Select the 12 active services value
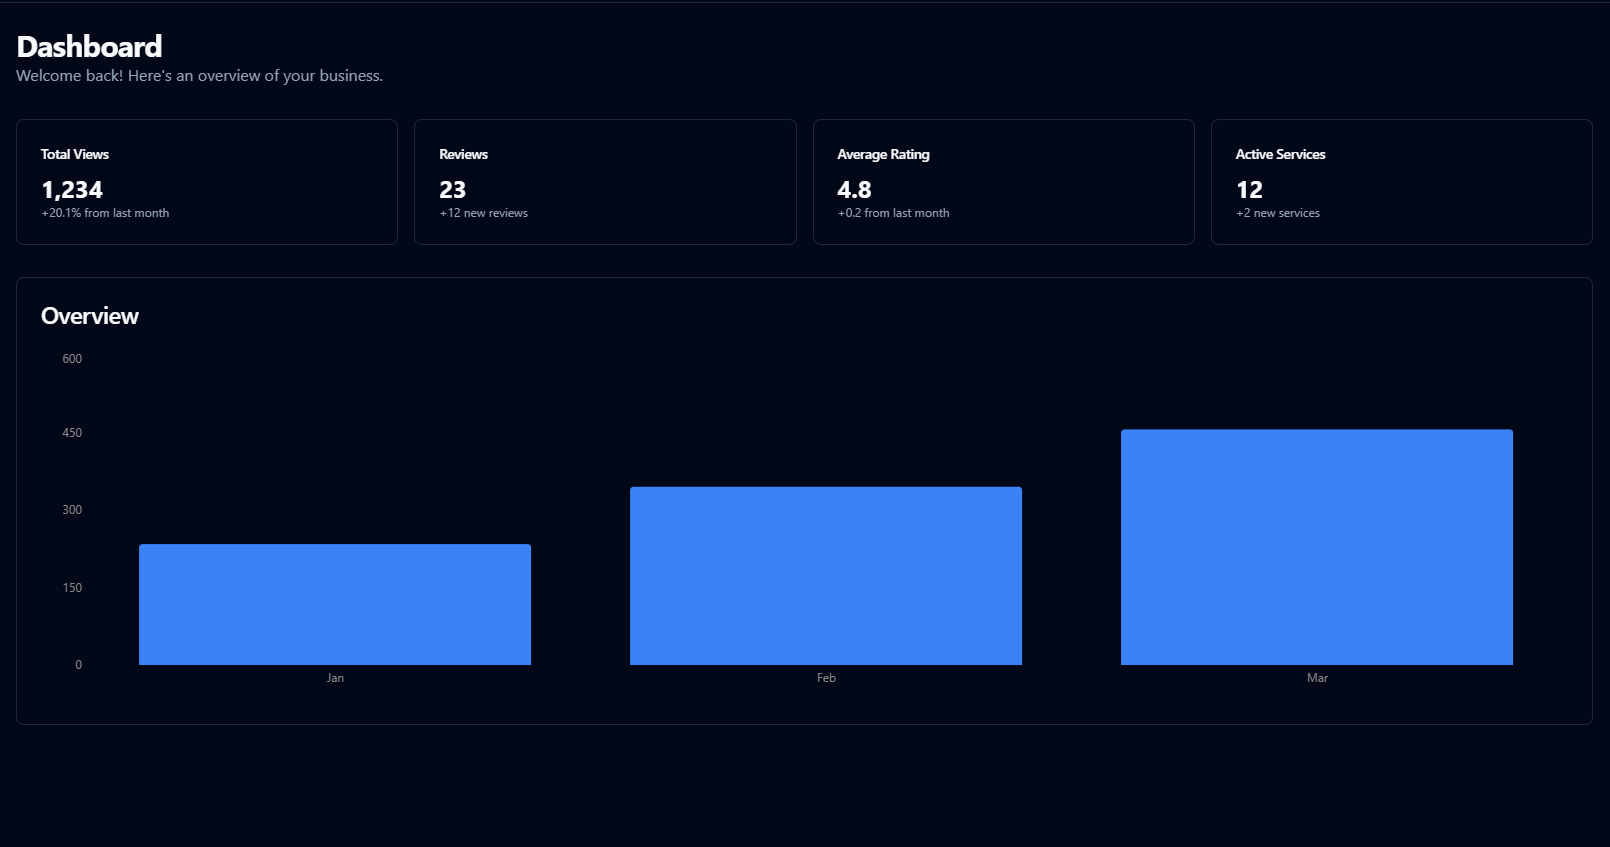Screen dimensions: 1610x847 coord(1249,190)
